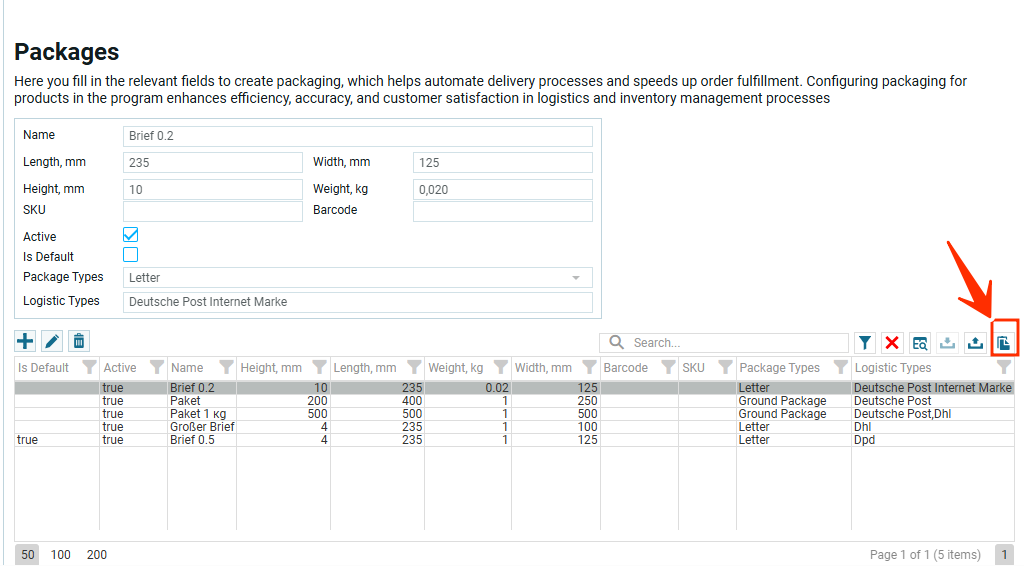Delete the selected package with trash icon
This screenshot has width=1024, height=566.
79,342
